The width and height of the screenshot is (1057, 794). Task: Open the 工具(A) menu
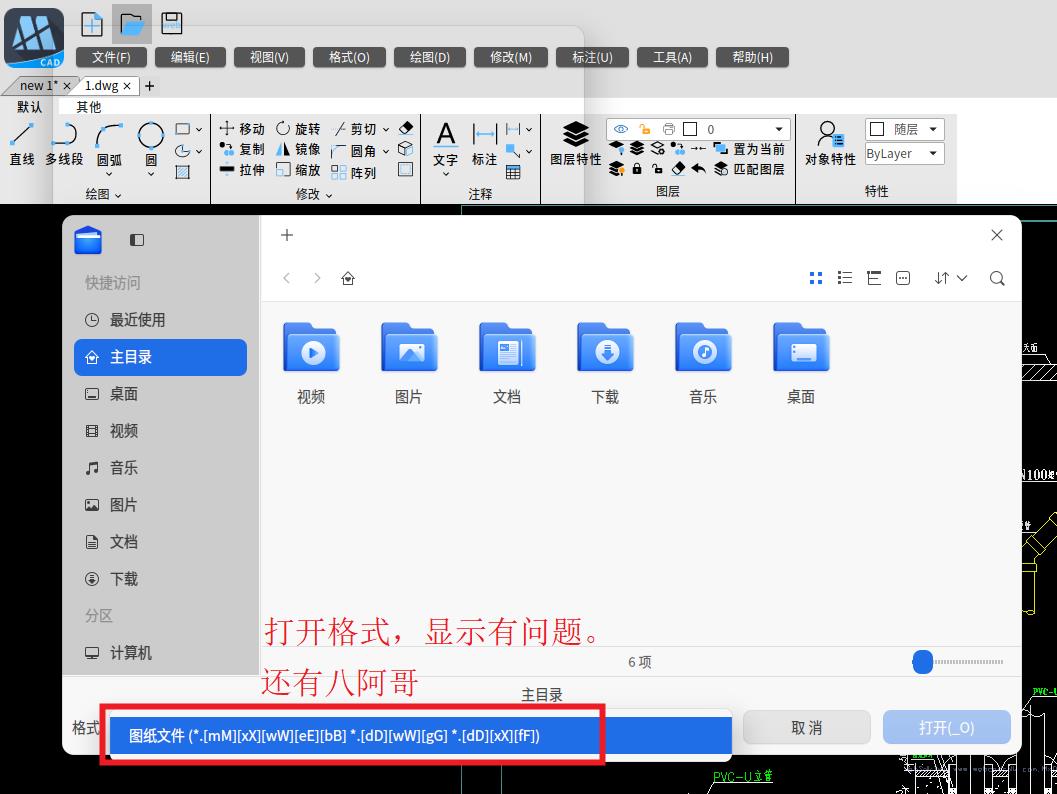click(673, 57)
